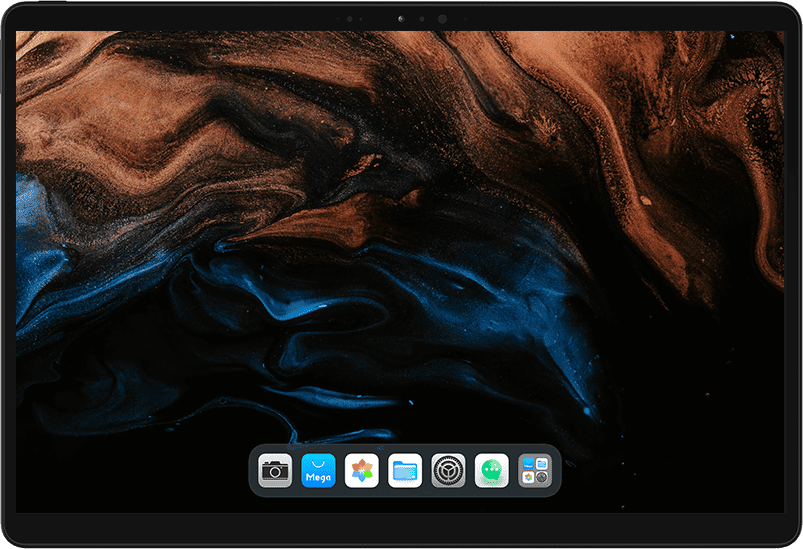Launch the green Messages chat app
The height and width of the screenshot is (549, 803).
coord(491,470)
